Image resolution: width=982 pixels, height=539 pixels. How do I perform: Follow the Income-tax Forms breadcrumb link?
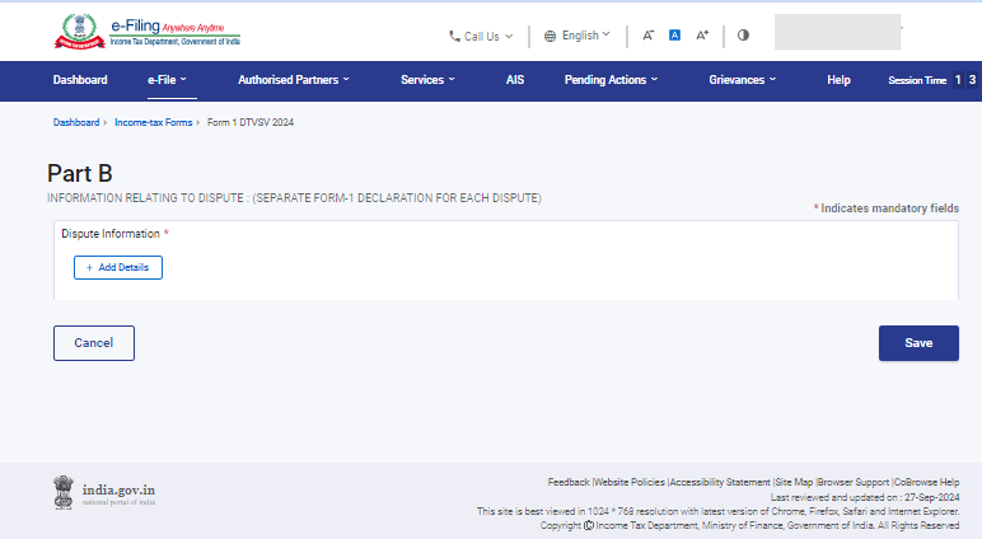pos(153,122)
